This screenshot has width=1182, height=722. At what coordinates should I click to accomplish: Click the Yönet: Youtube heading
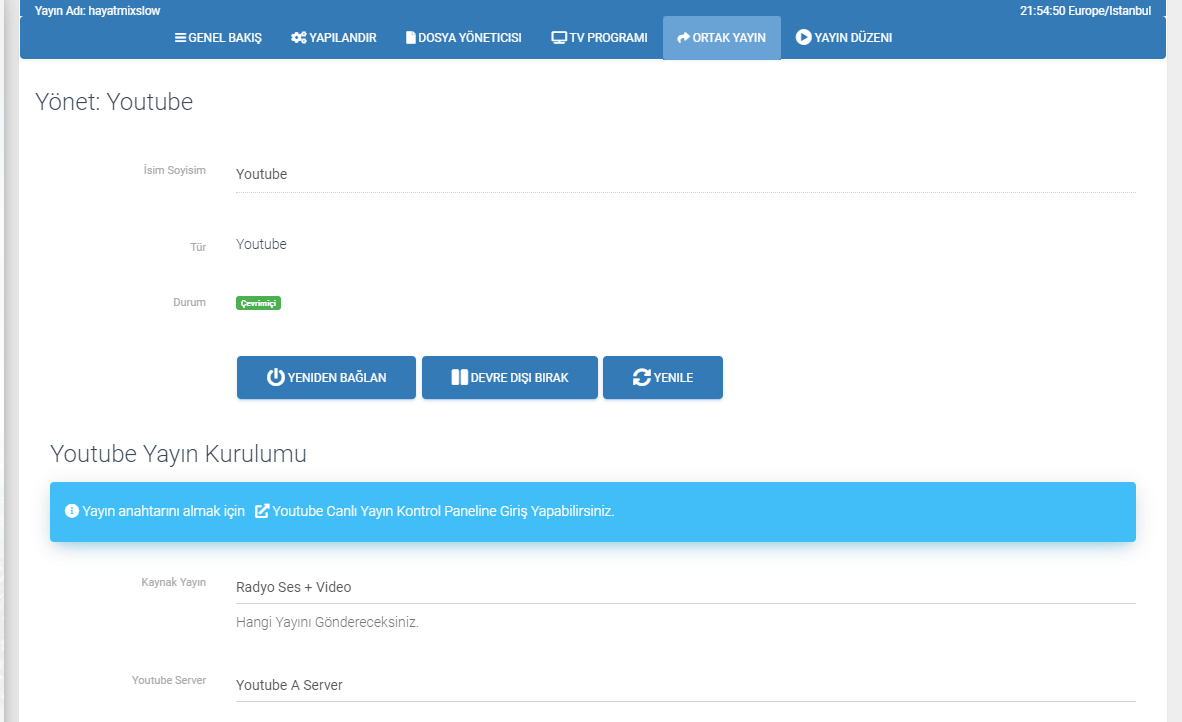coord(114,102)
